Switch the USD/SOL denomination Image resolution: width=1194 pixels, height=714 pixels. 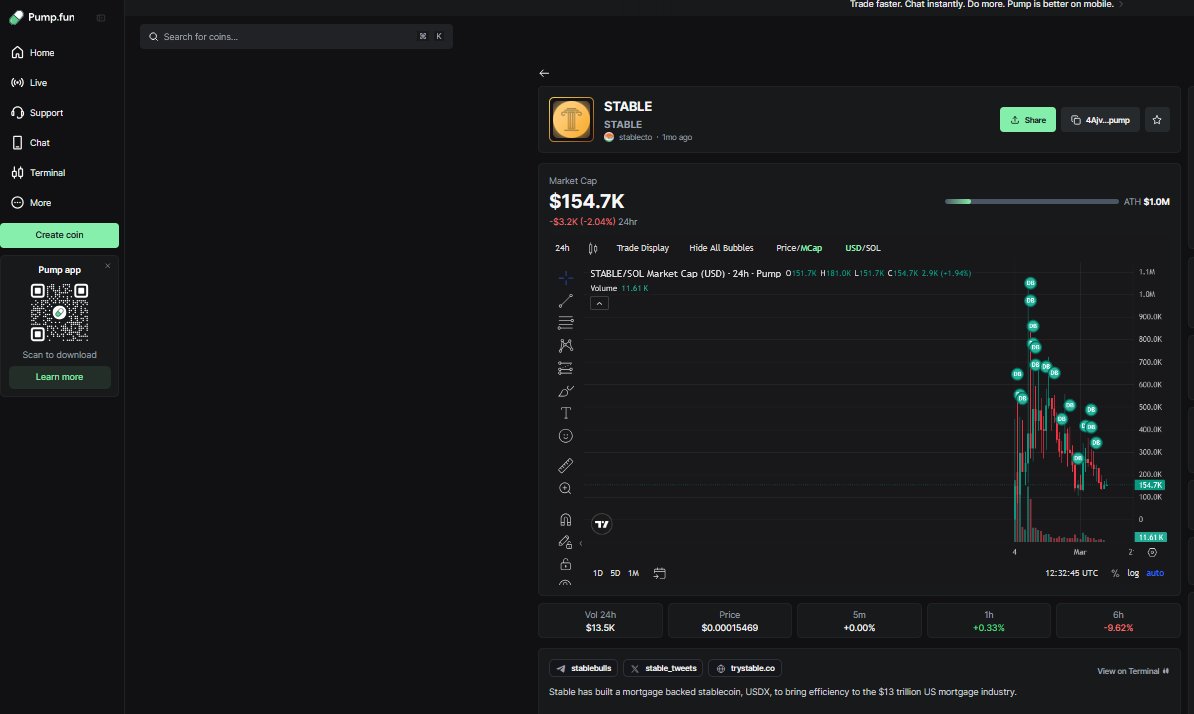[x=863, y=248]
